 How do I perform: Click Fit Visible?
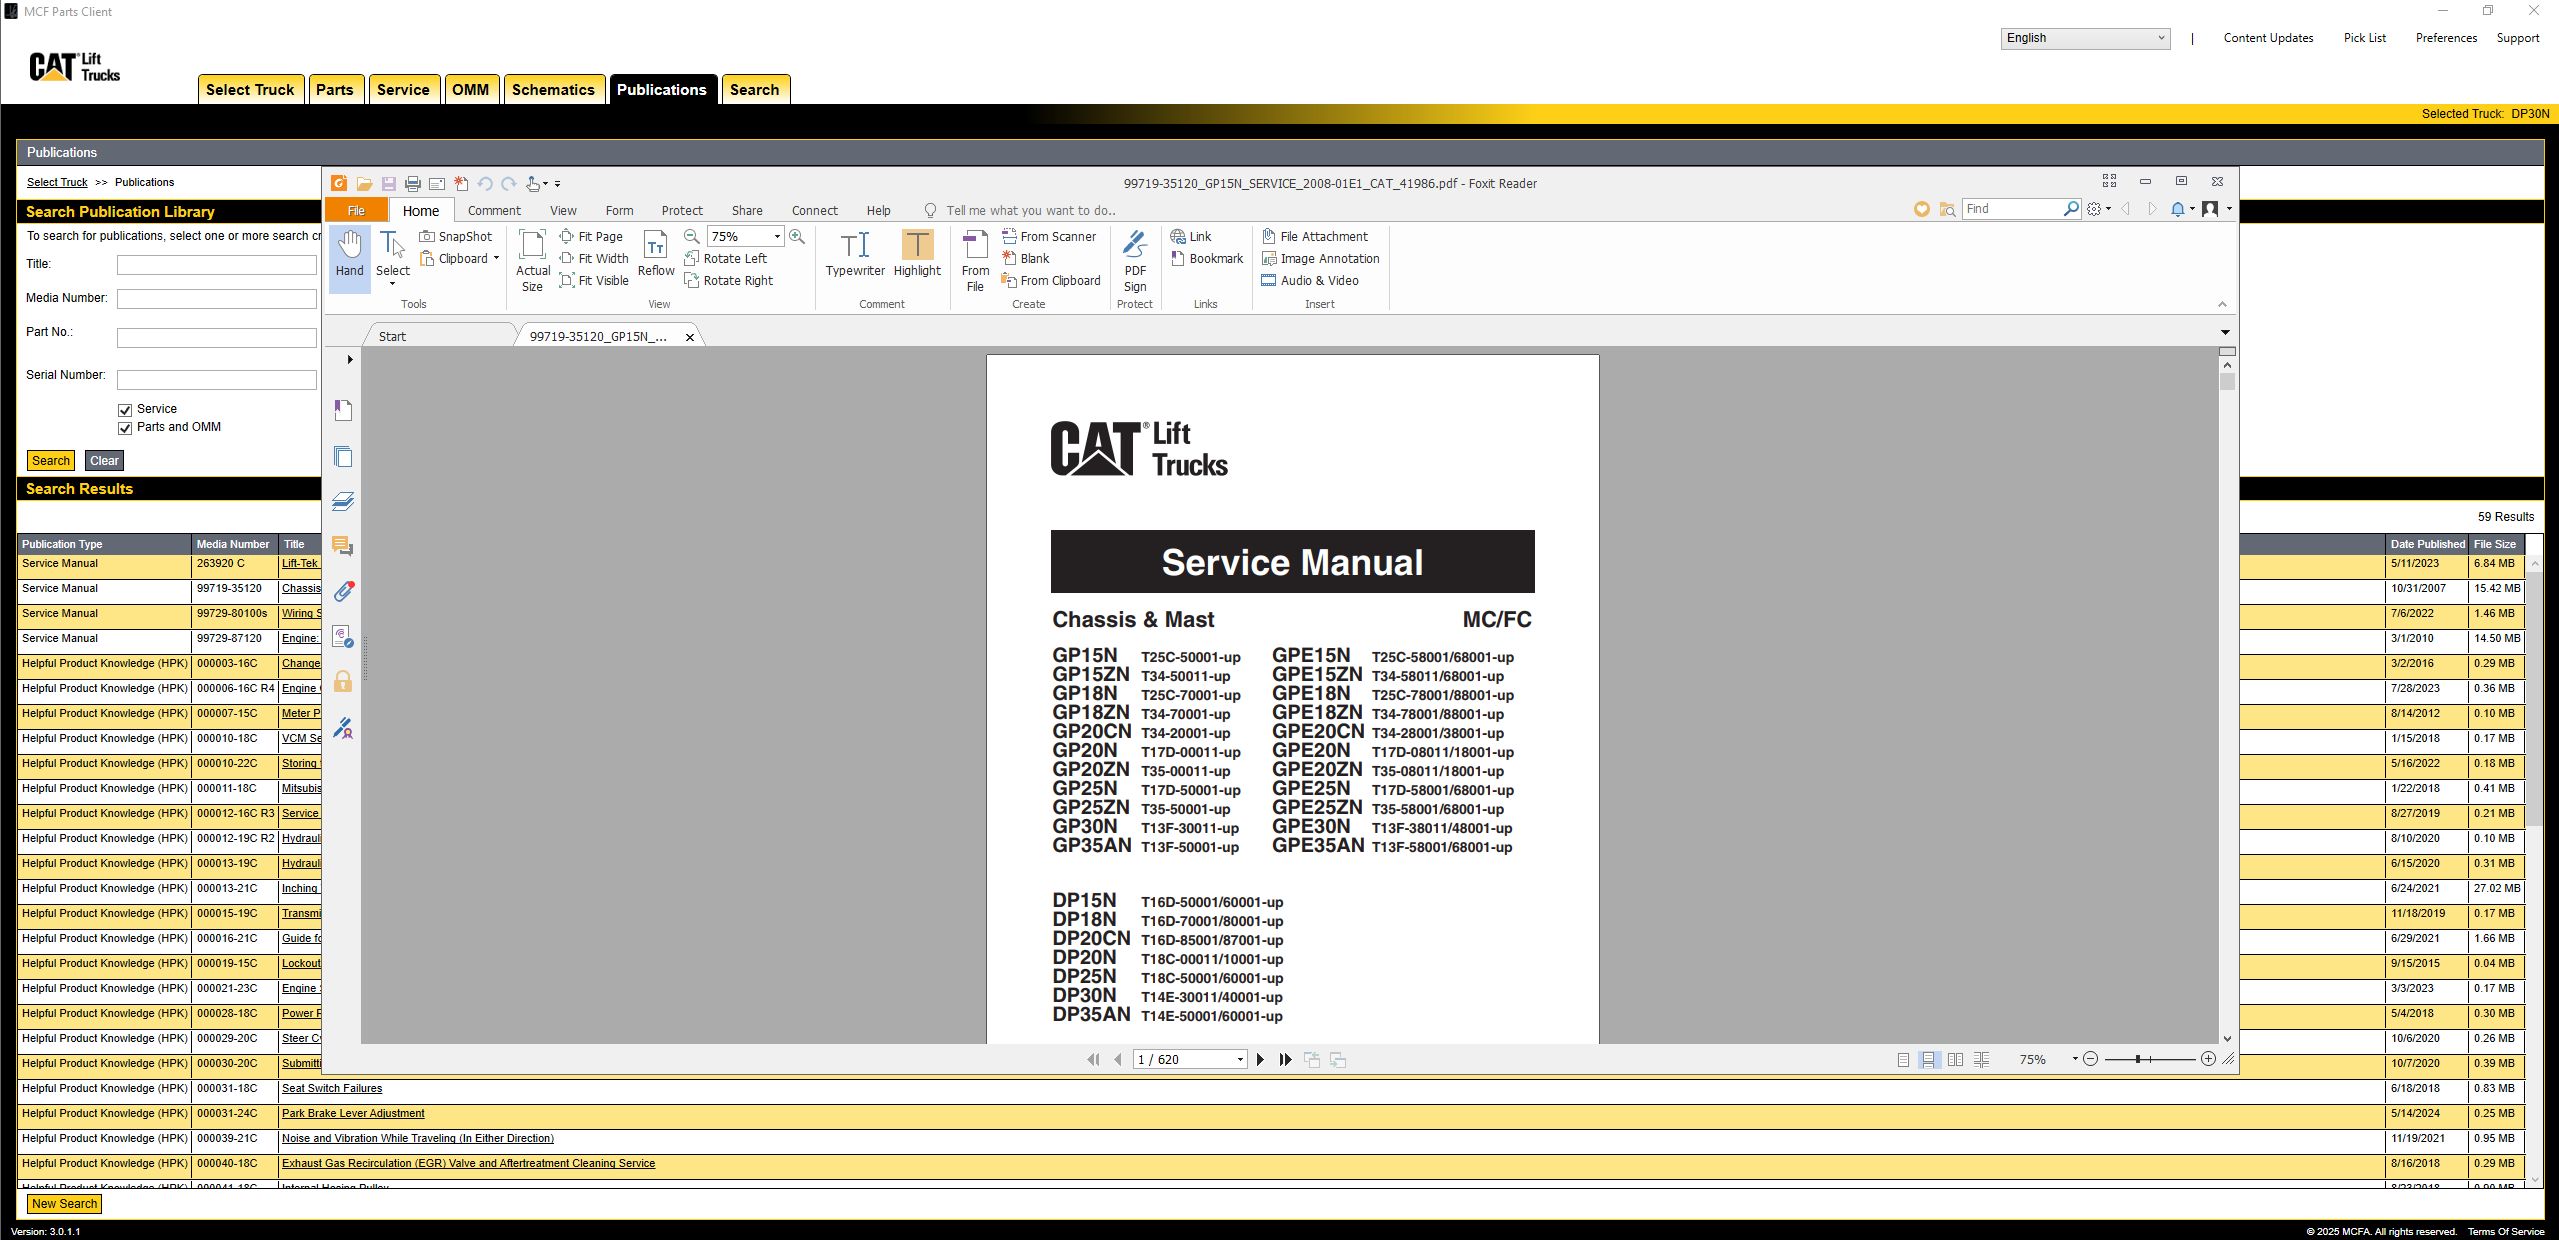pos(594,281)
